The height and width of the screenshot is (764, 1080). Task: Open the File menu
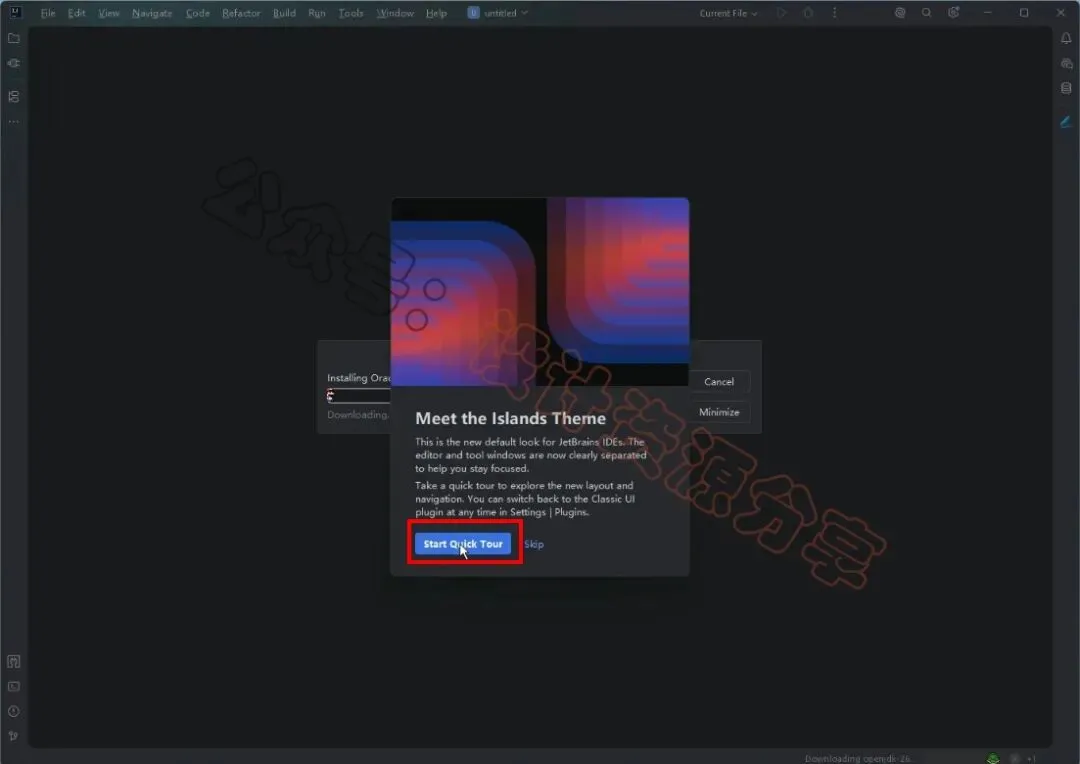(48, 13)
